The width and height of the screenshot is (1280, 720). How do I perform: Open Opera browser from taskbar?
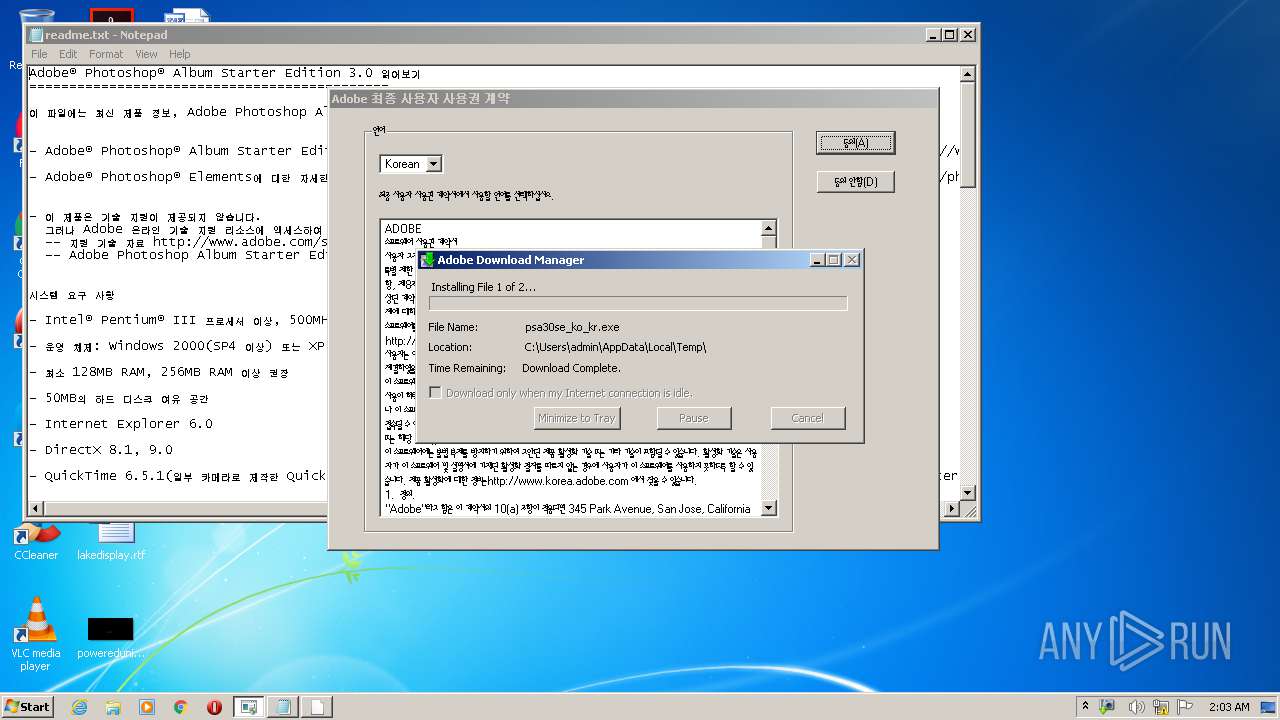coord(215,707)
